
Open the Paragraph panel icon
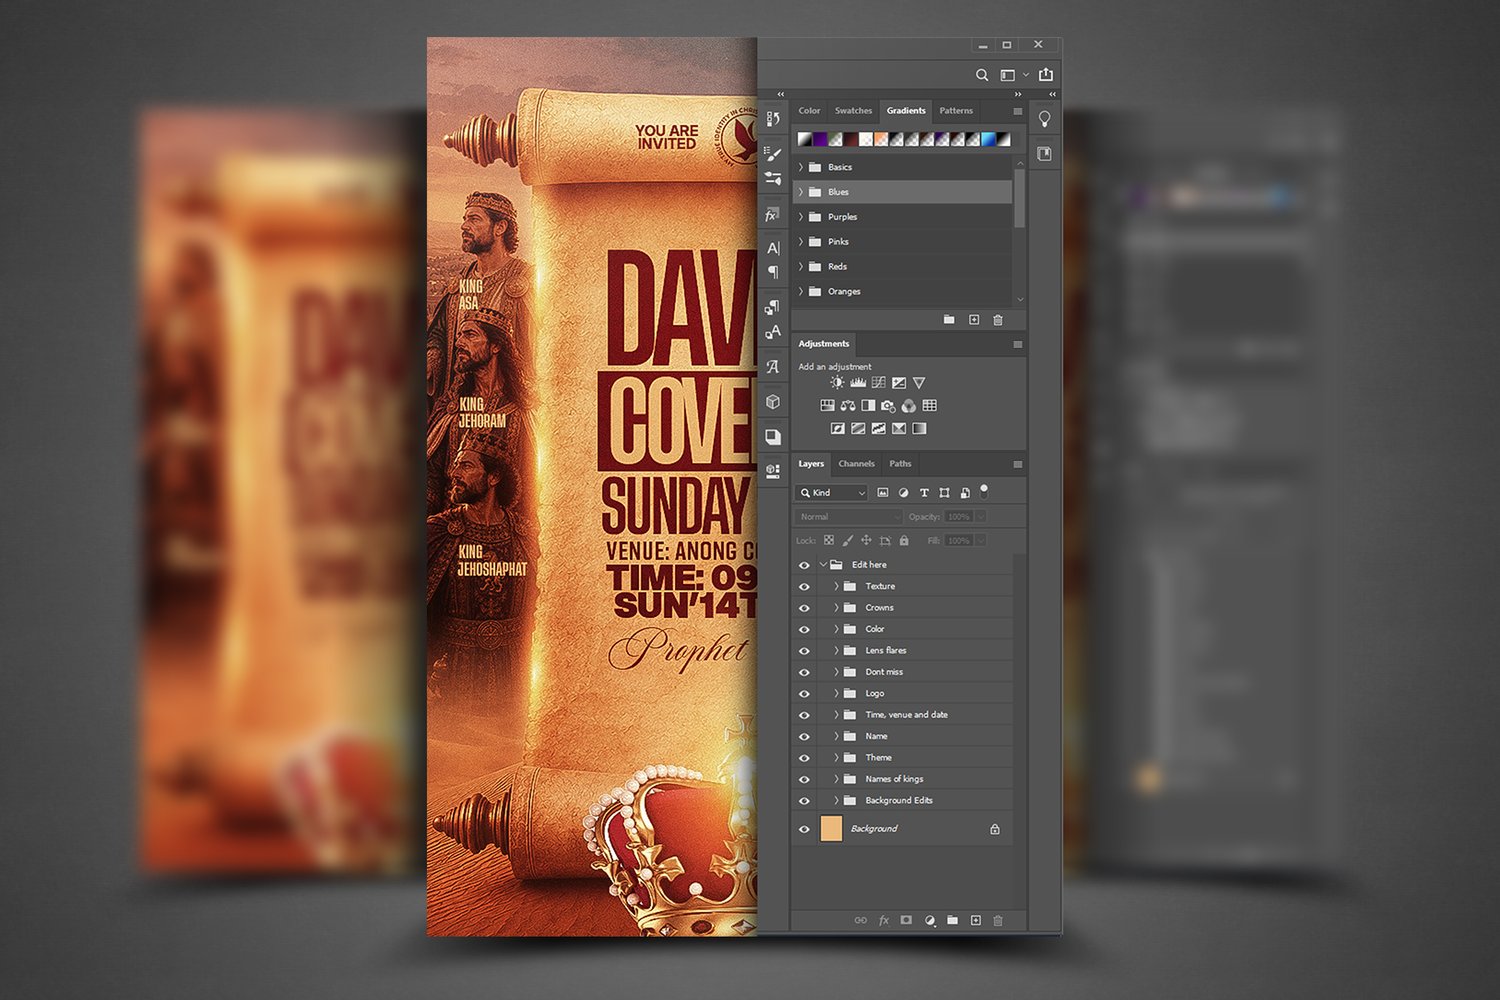pyautogui.click(x=773, y=272)
